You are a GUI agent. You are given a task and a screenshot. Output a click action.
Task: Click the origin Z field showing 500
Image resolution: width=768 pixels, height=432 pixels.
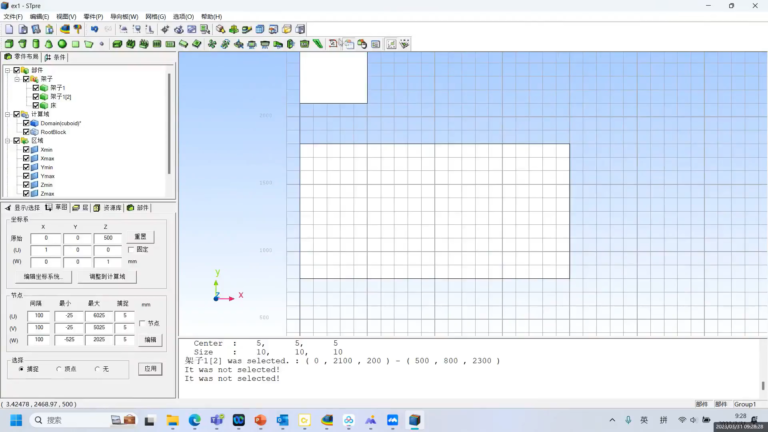(x=108, y=238)
